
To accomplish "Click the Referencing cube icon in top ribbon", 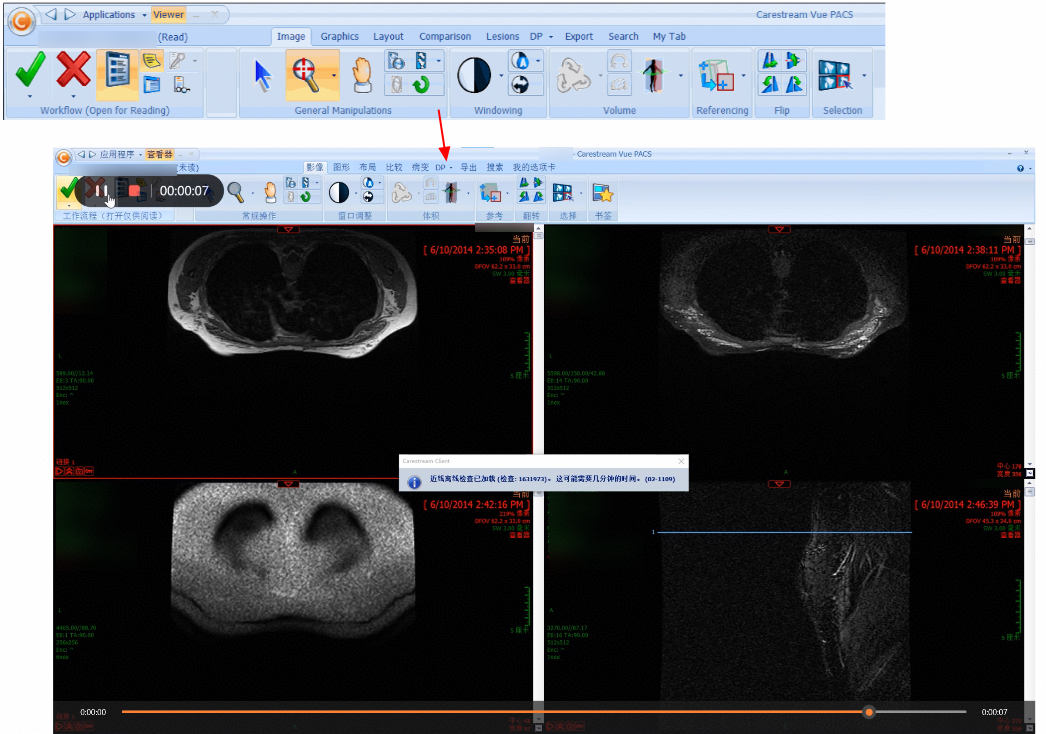I will coord(716,75).
